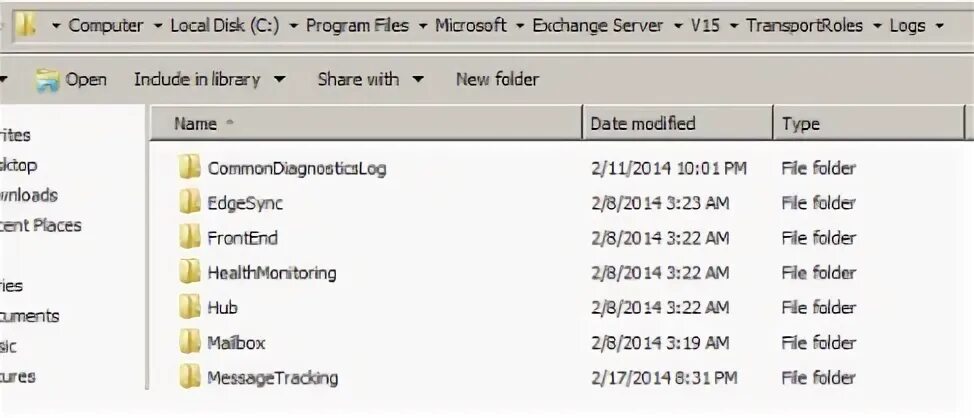The image size is (974, 418).
Task: Click the Hub folder icon
Action: pos(190,307)
